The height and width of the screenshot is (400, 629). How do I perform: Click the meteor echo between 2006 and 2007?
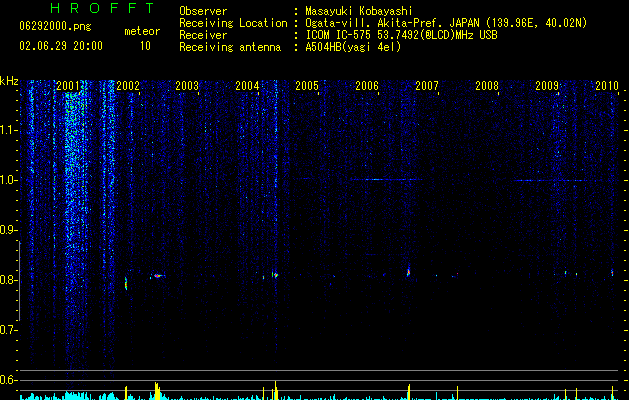coord(408,272)
